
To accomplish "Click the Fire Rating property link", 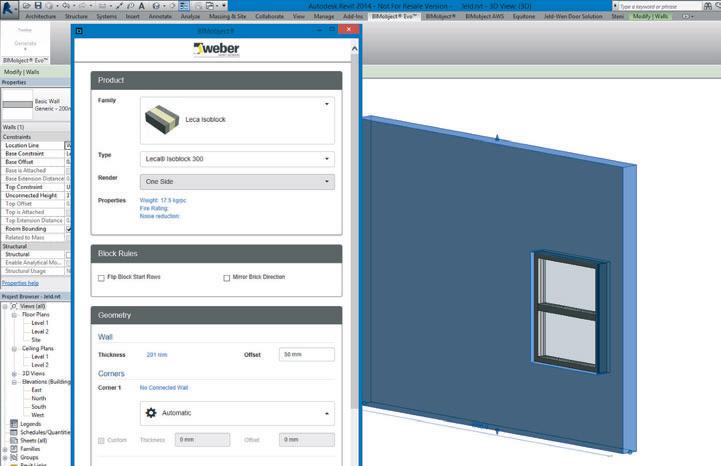I will (x=154, y=208).
